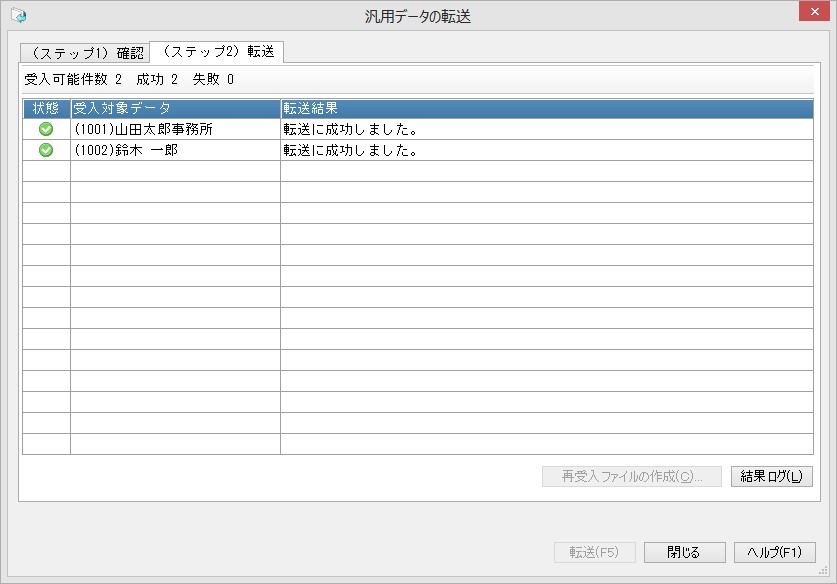Image resolution: width=837 pixels, height=584 pixels.
Task: Click the second 転送に成功しました。 result cell
Action: [547, 150]
